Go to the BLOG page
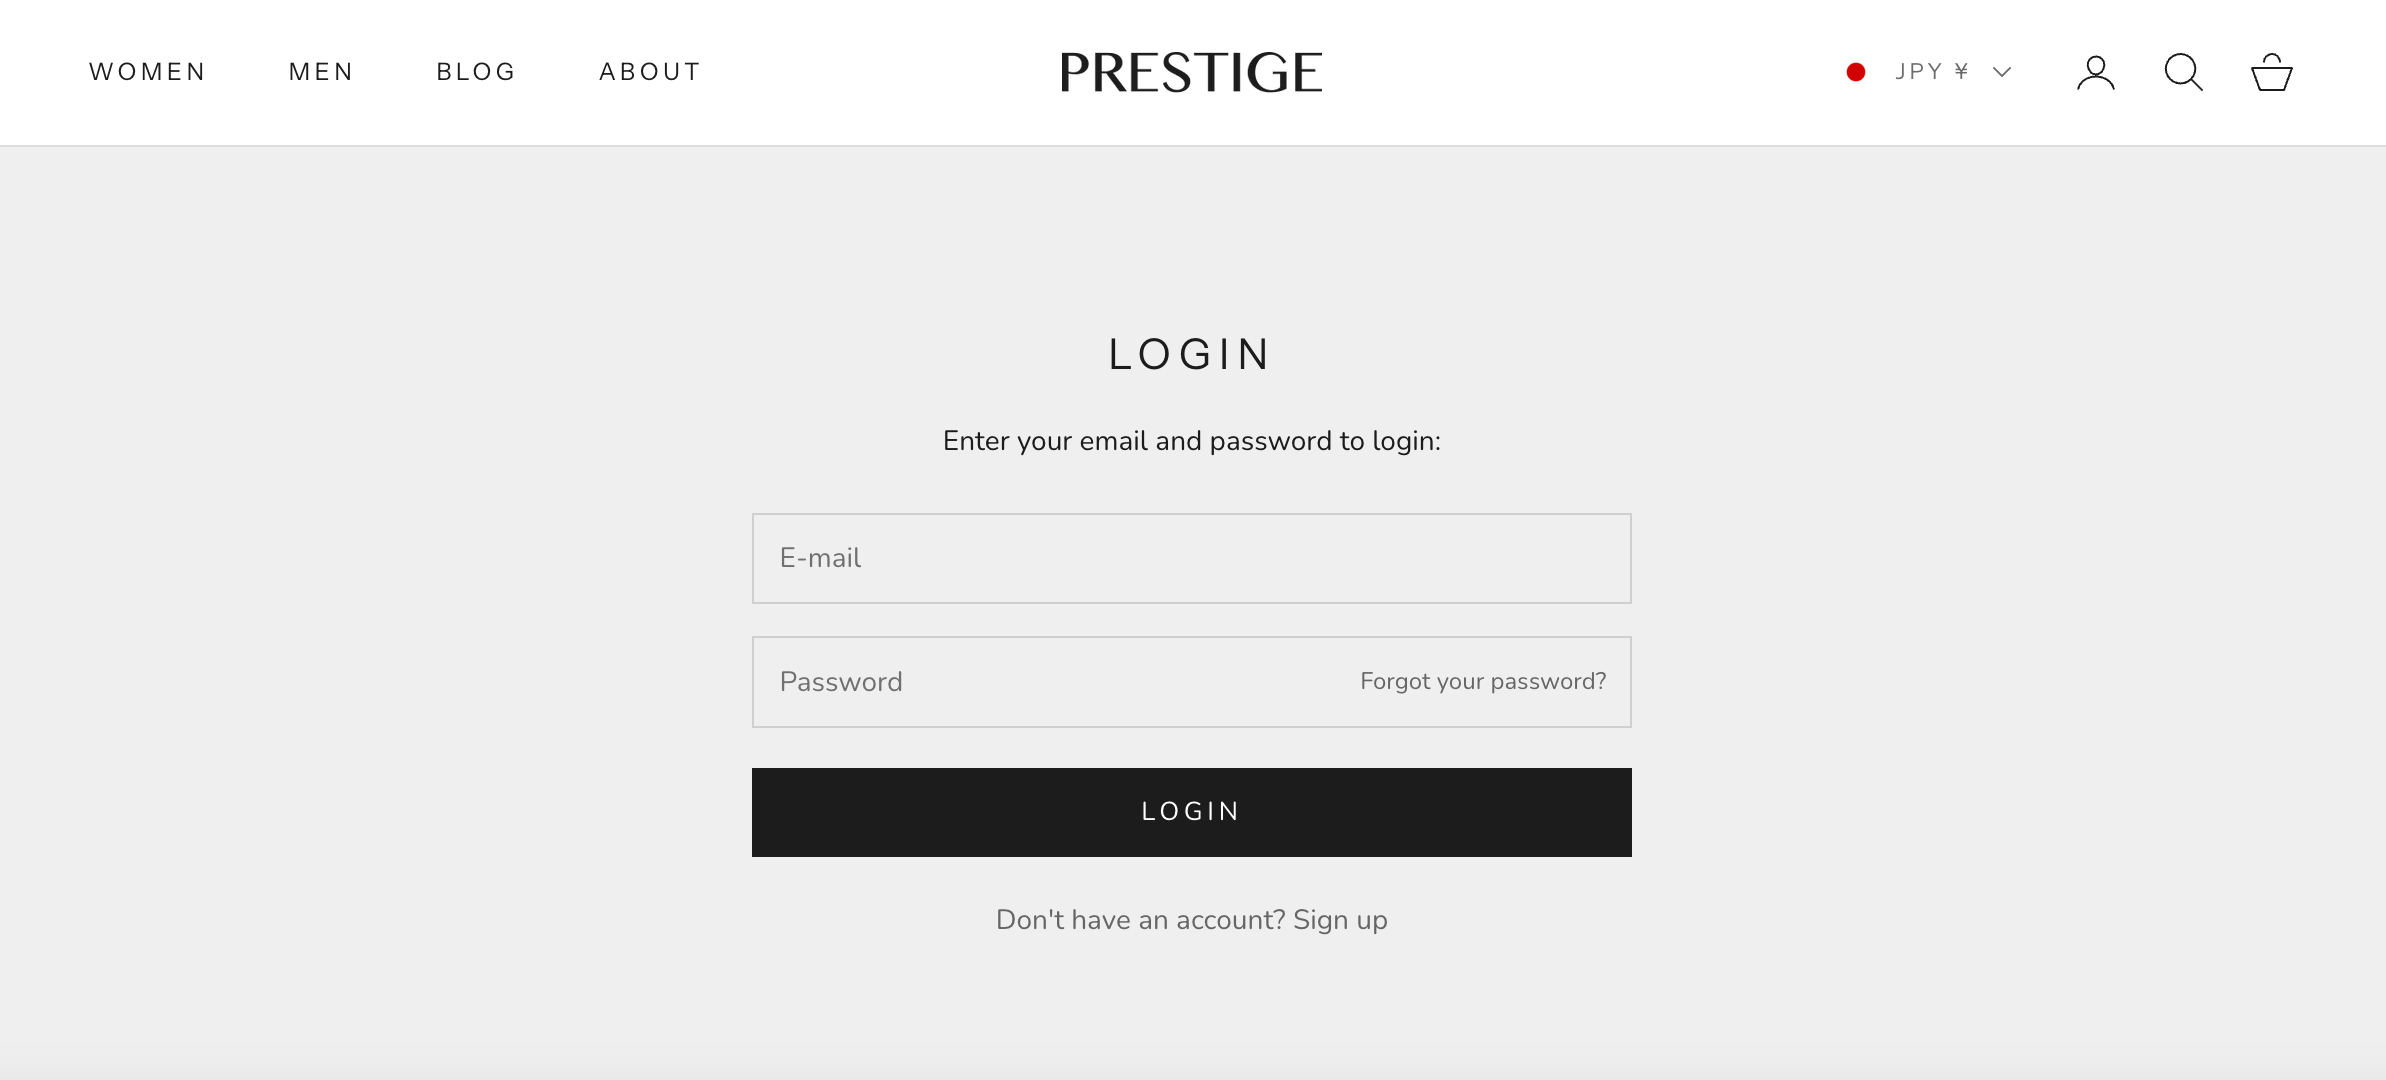This screenshot has height=1080, width=2386. pyautogui.click(x=476, y=72)
